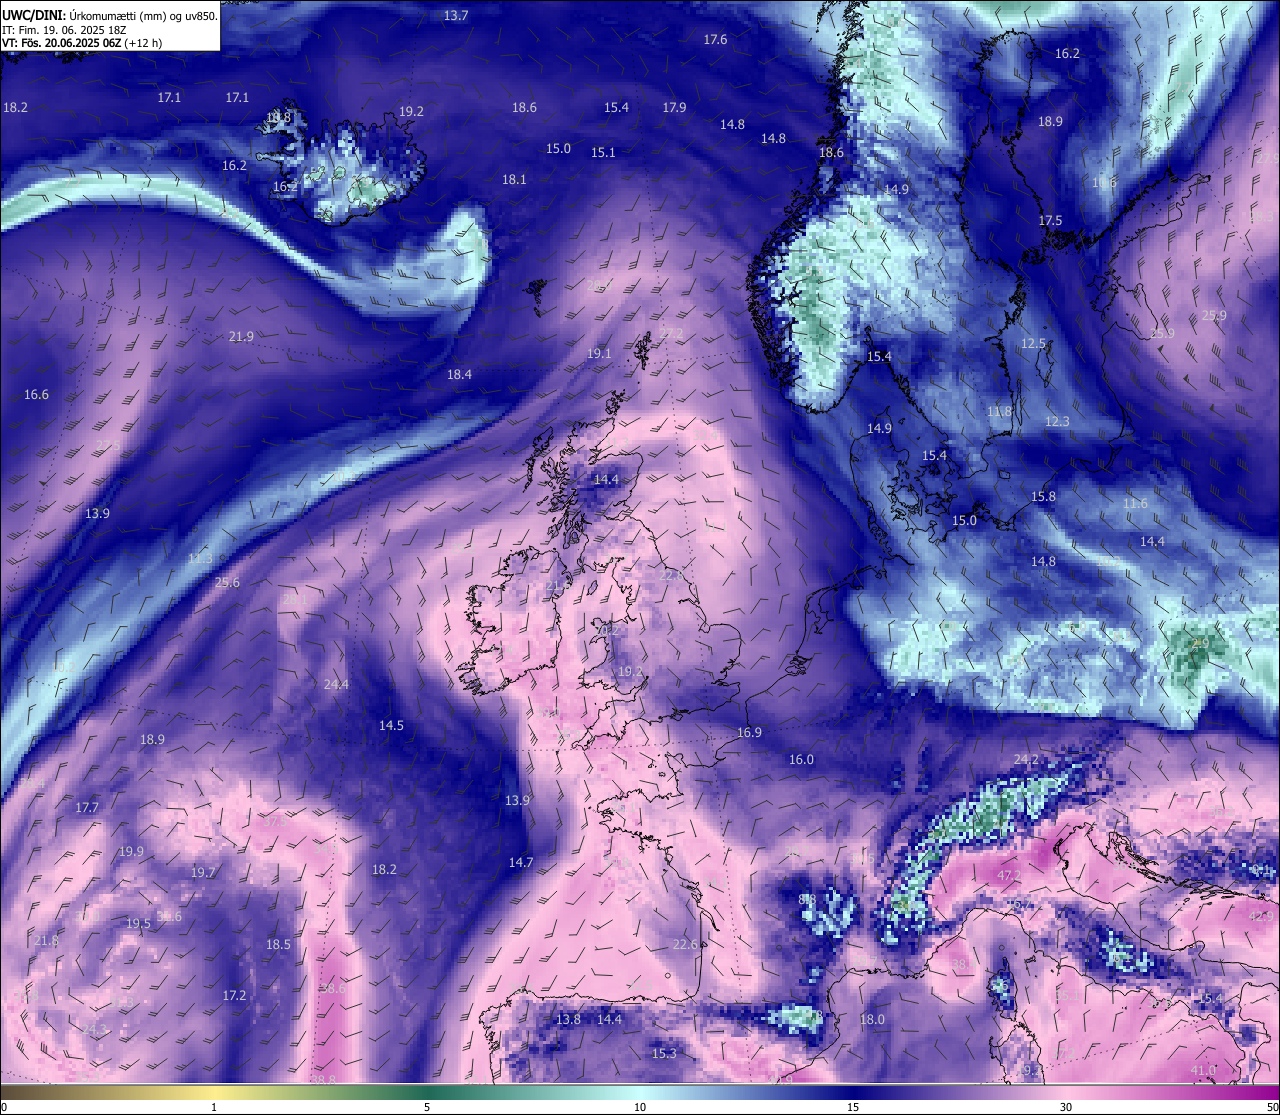
Task: Click the map value 13.7
Action: click(x=456, y=16)
